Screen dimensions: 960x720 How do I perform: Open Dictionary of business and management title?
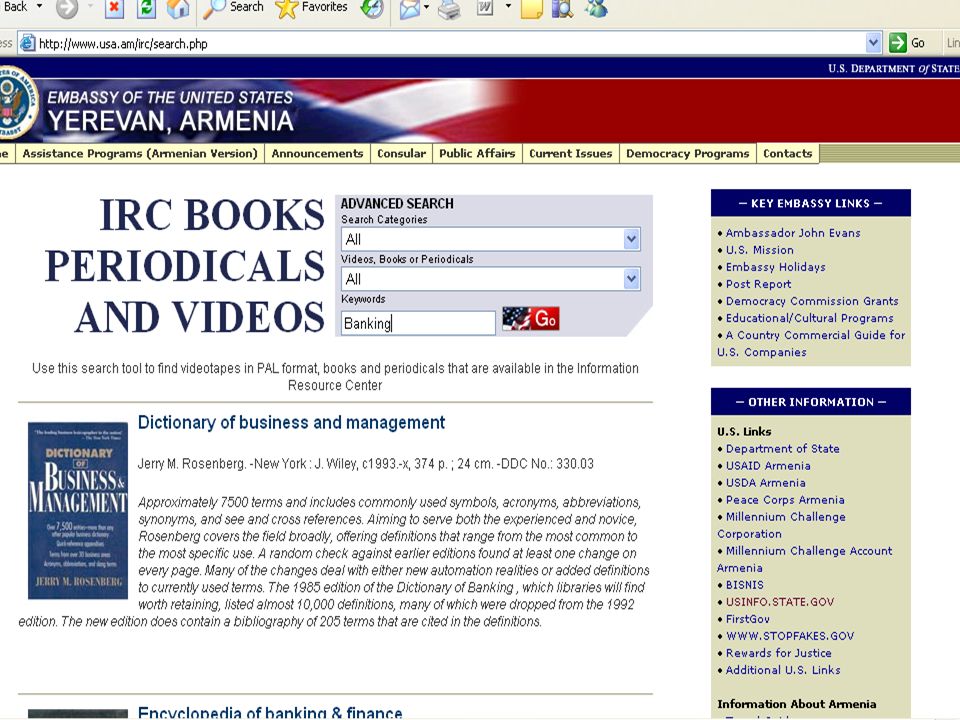click(x=291, y=422)
